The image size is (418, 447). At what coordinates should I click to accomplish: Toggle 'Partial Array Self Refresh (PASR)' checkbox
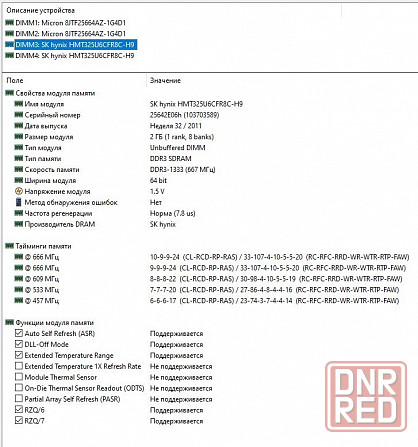(x=19, y=399)
